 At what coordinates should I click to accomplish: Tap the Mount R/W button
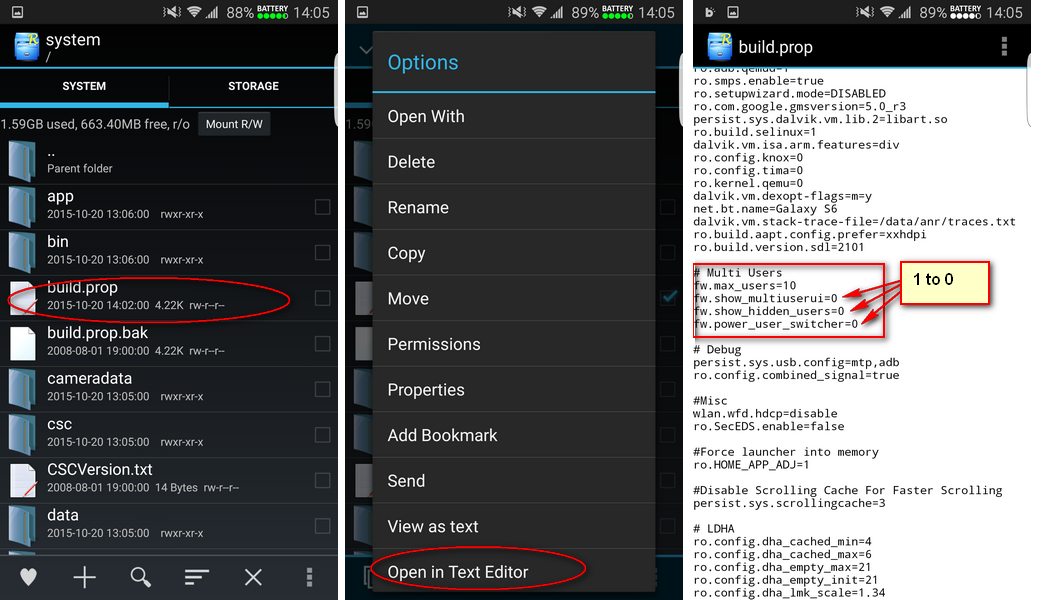234,124
